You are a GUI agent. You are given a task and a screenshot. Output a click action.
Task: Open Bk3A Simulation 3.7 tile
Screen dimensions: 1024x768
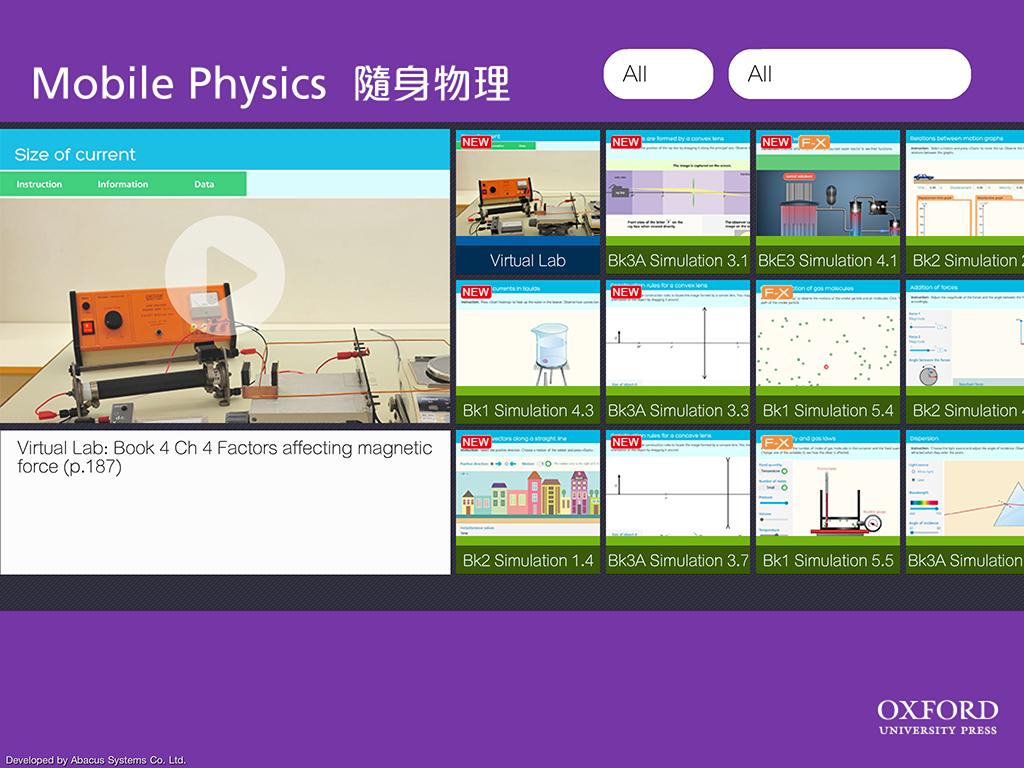pos(678,502)
